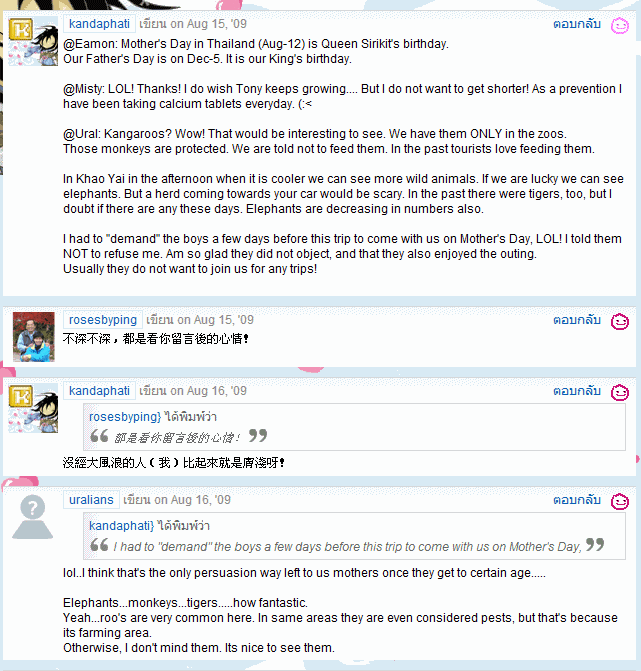The image size is (641, 671).
Task: Click rosesbyping link inside the quoted block
Action: click(125, 417)
